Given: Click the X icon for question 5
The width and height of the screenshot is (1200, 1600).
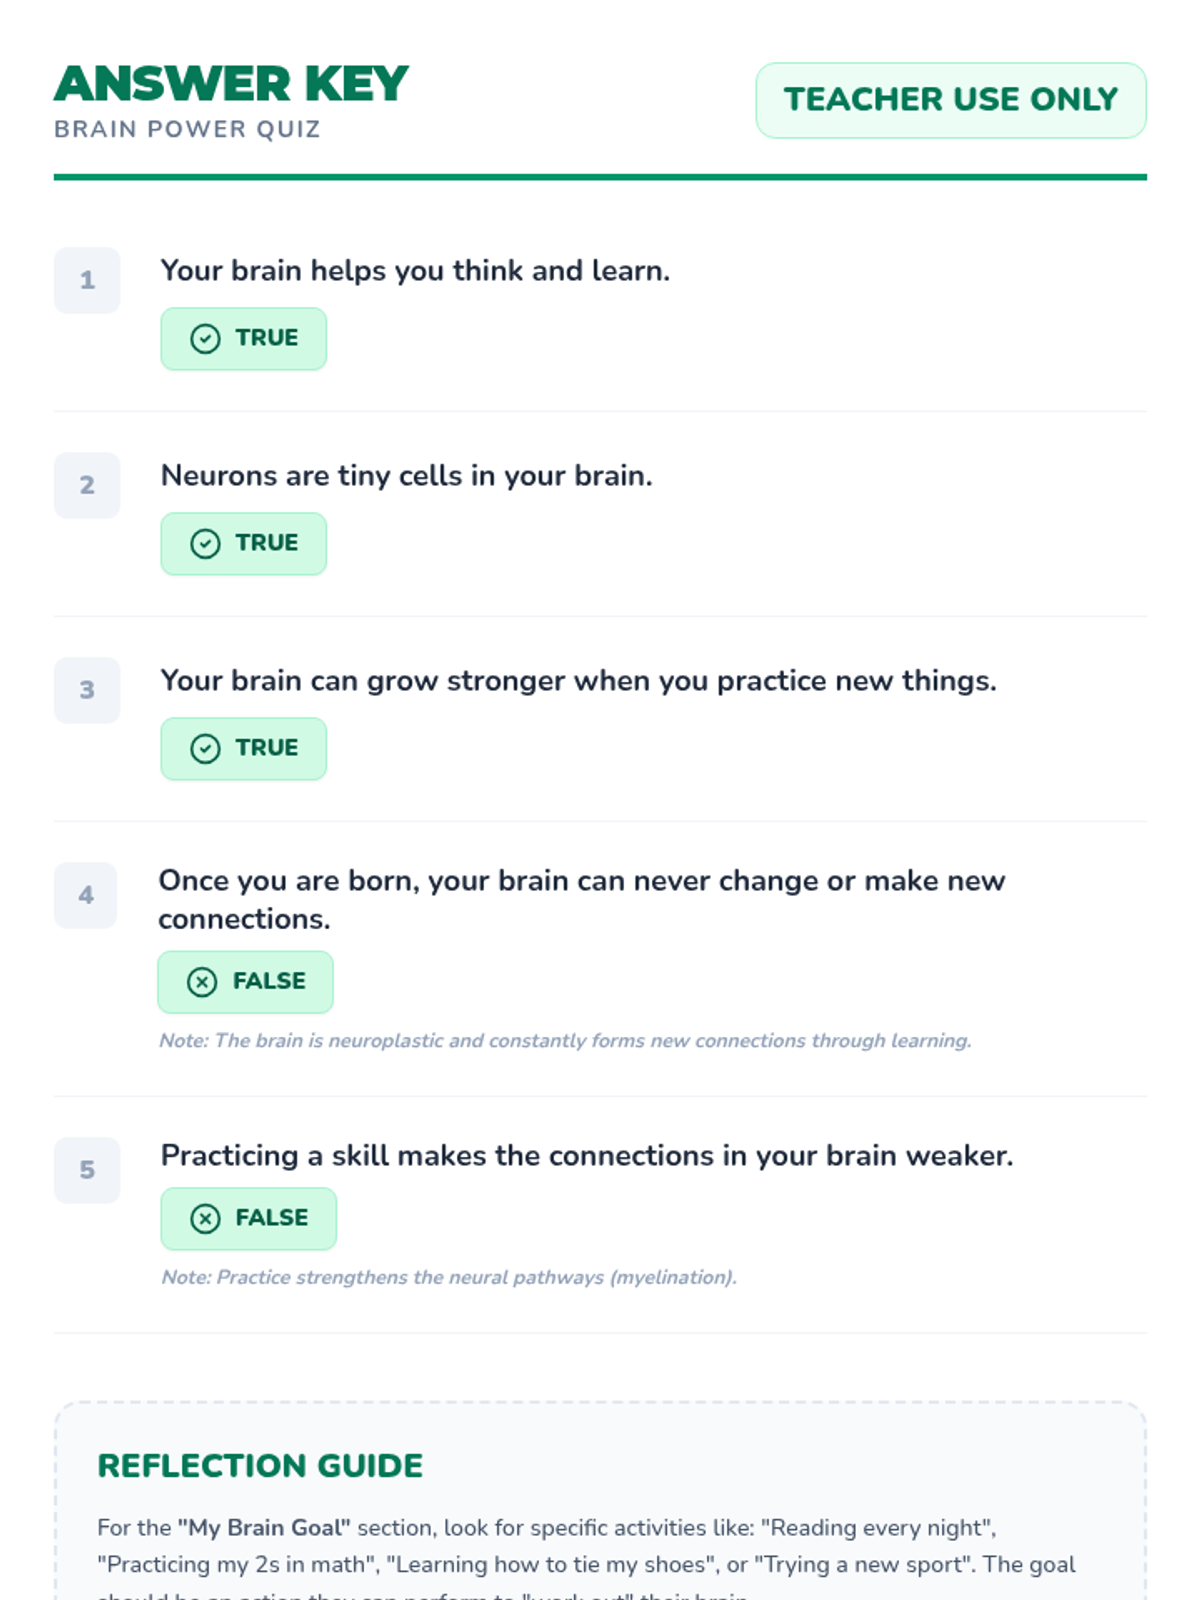Looking at the screenshot, I should tap(205, 1219).
